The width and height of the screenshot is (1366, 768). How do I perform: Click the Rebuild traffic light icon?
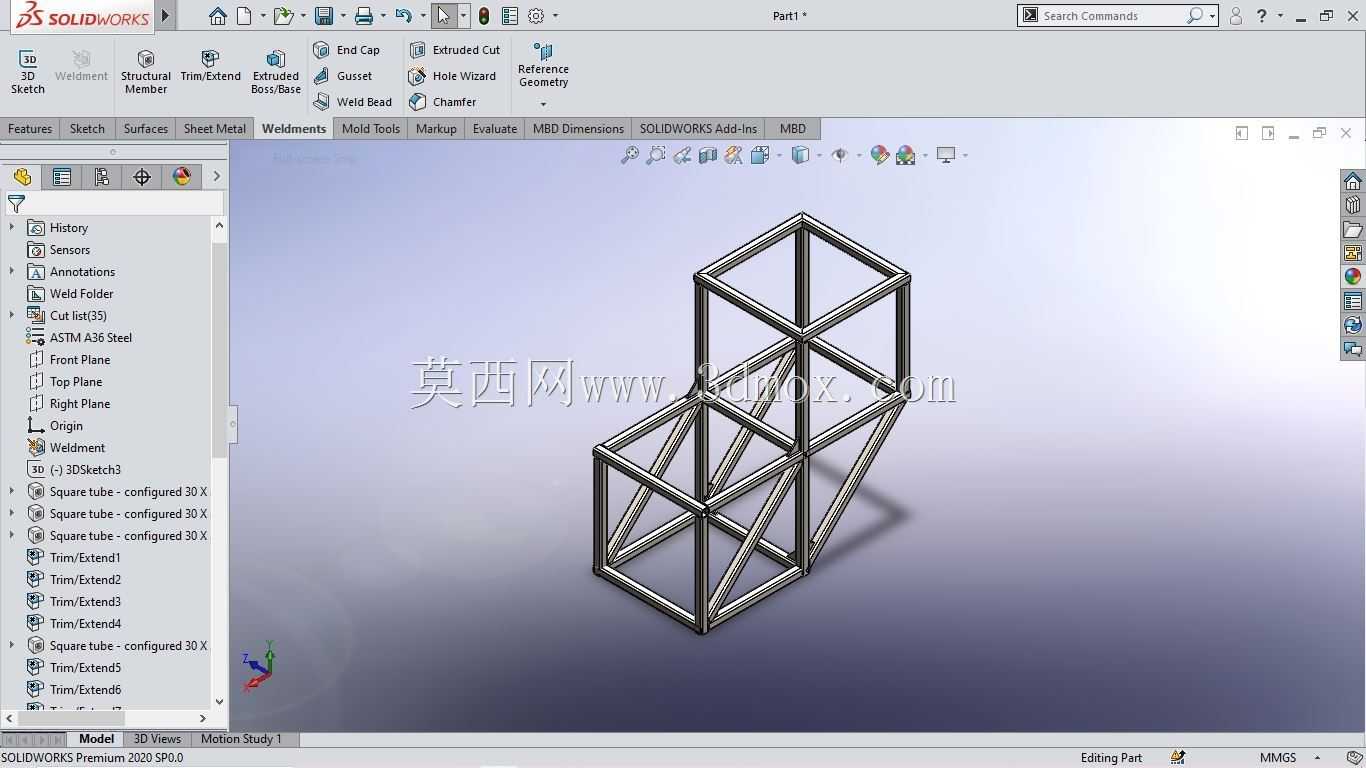pyautogui.click(x=484, y=16)
